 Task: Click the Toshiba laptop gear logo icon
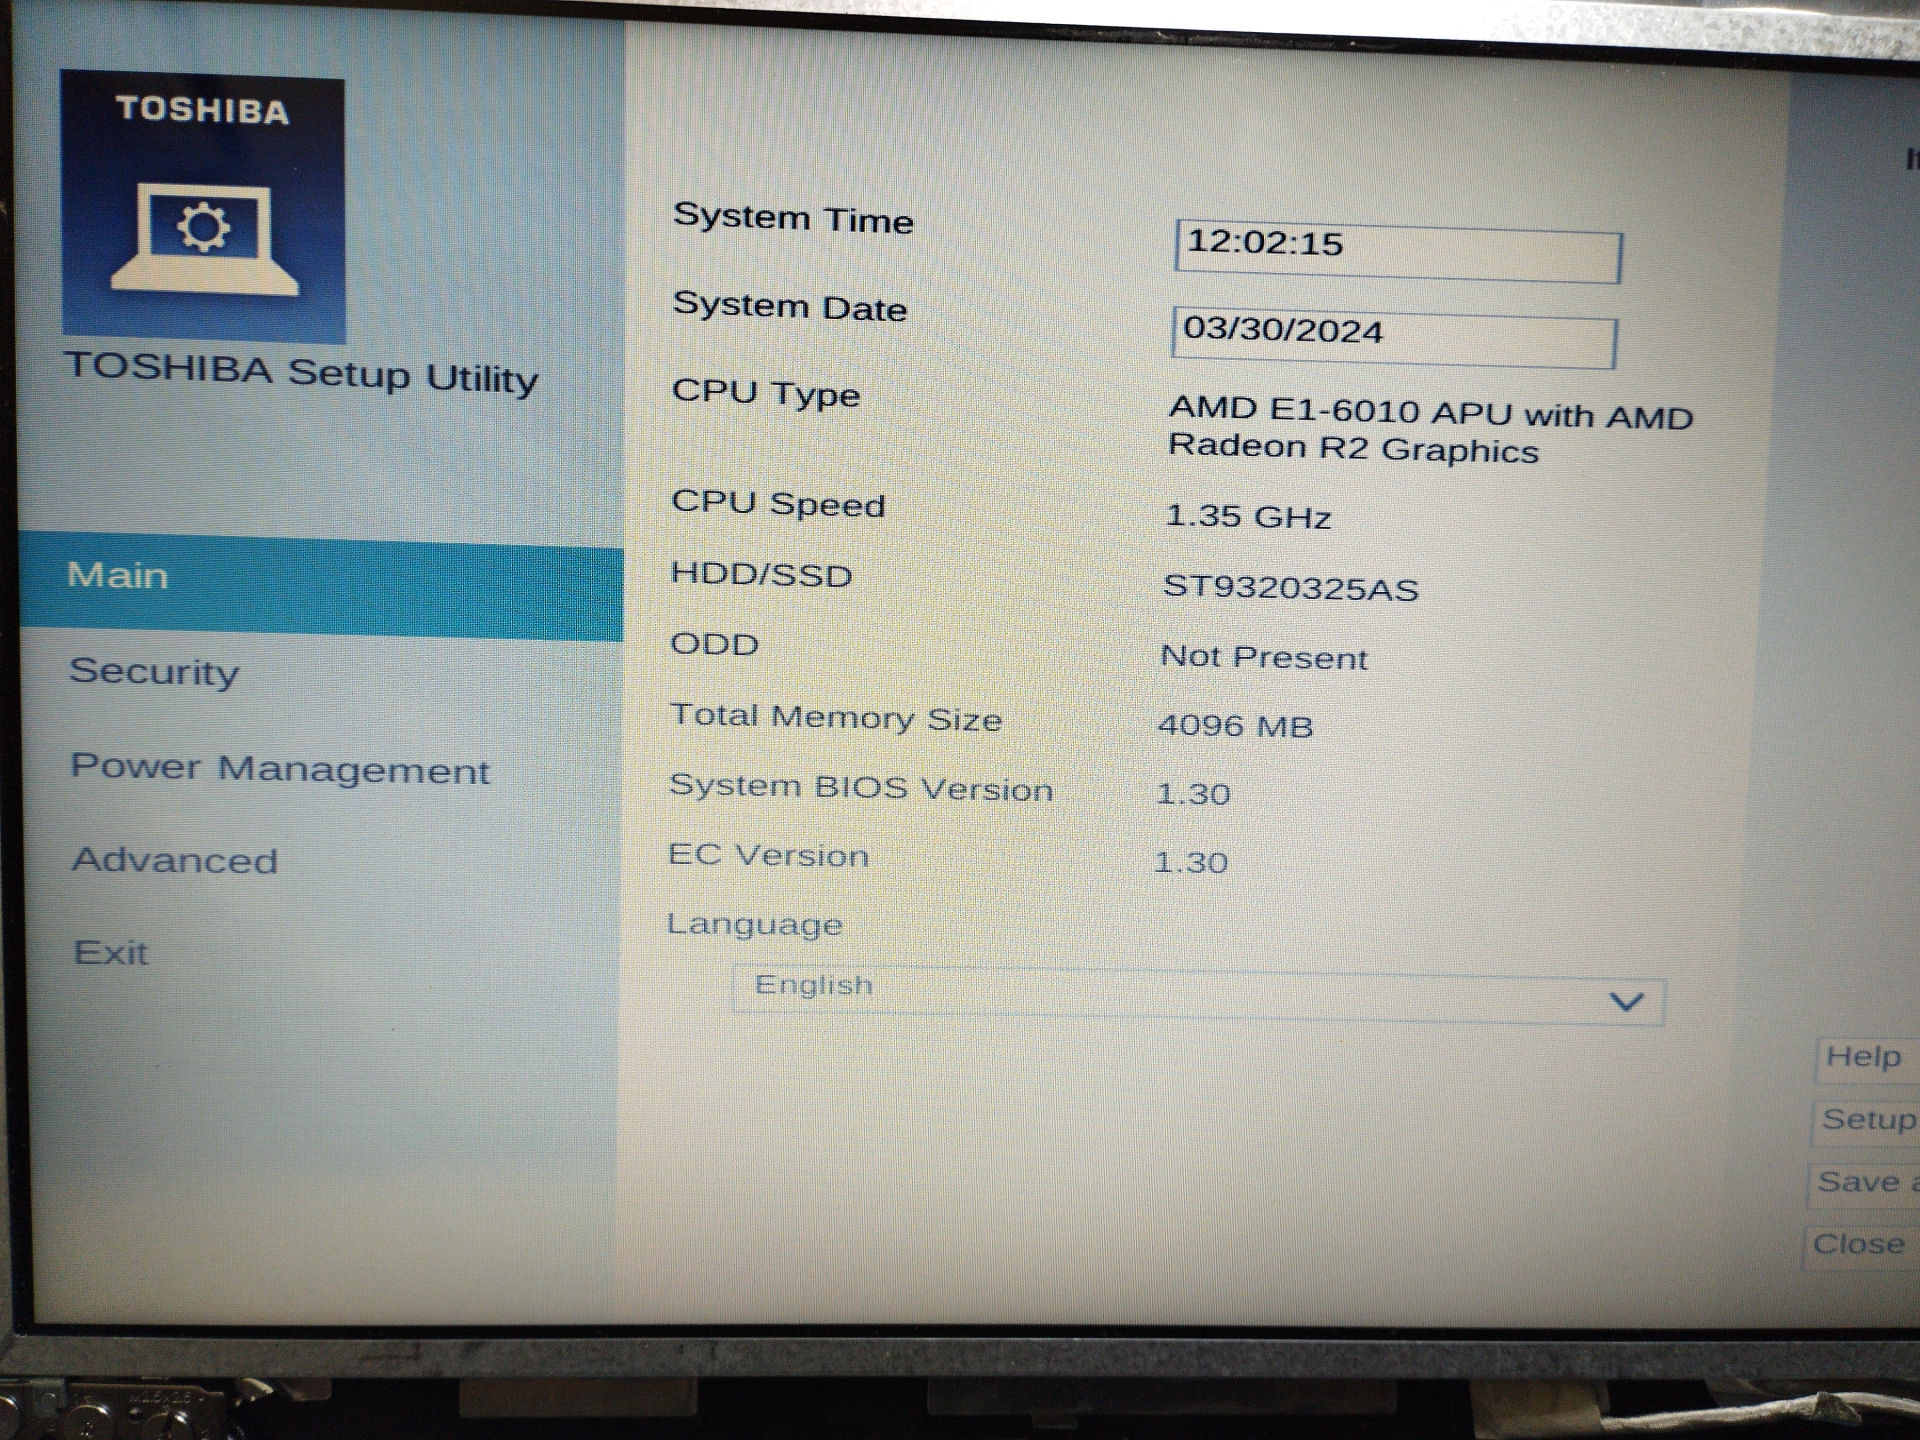203,206
